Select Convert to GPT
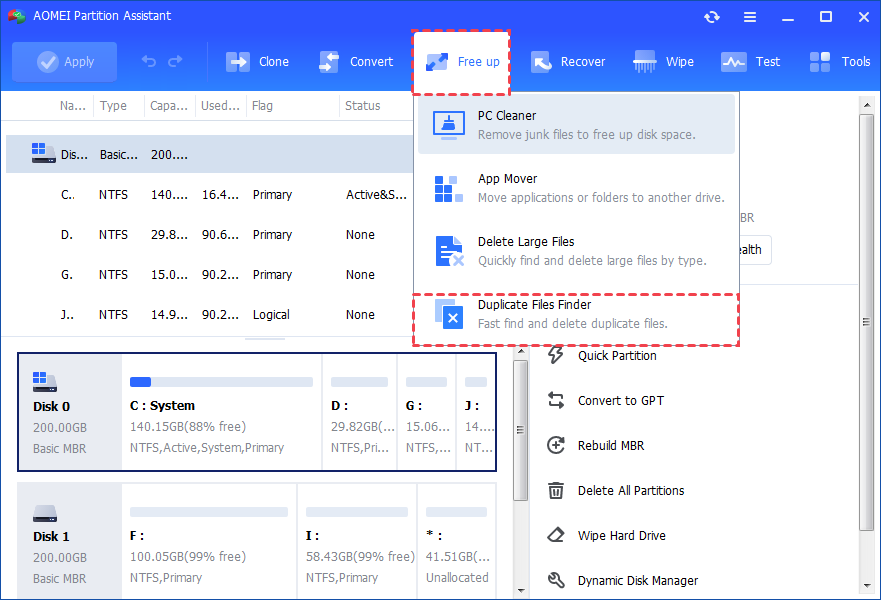Viewport: 881px width, 600px height. (622, 400)
